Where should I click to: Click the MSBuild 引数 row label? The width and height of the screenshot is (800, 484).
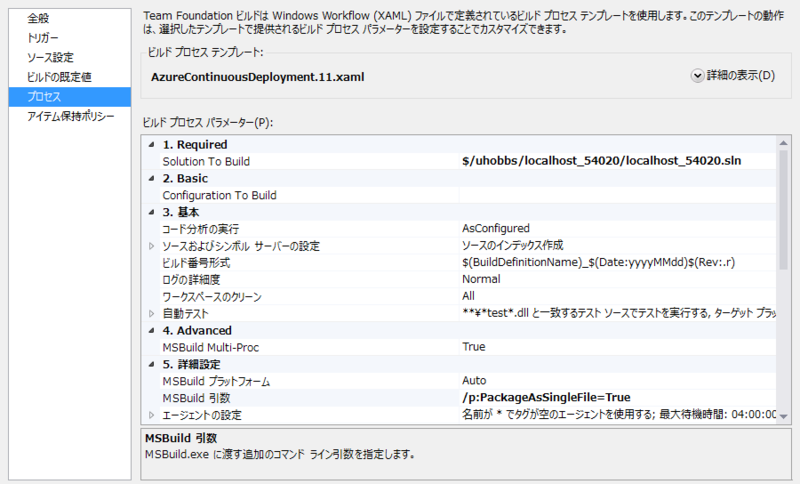[196, 398]
